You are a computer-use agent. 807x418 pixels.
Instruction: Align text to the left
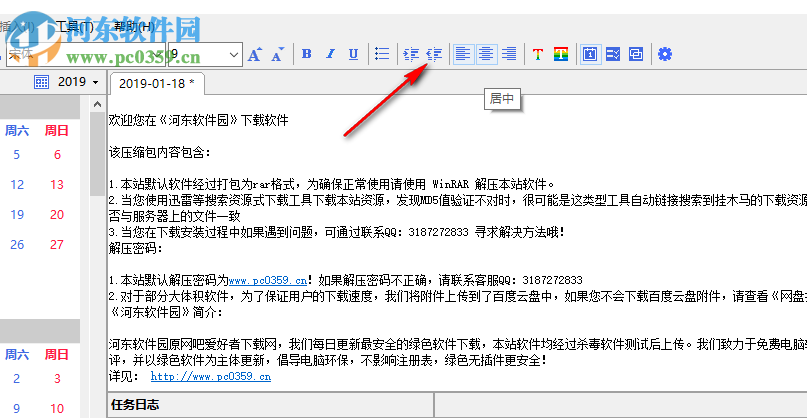(x=464, y=54)
